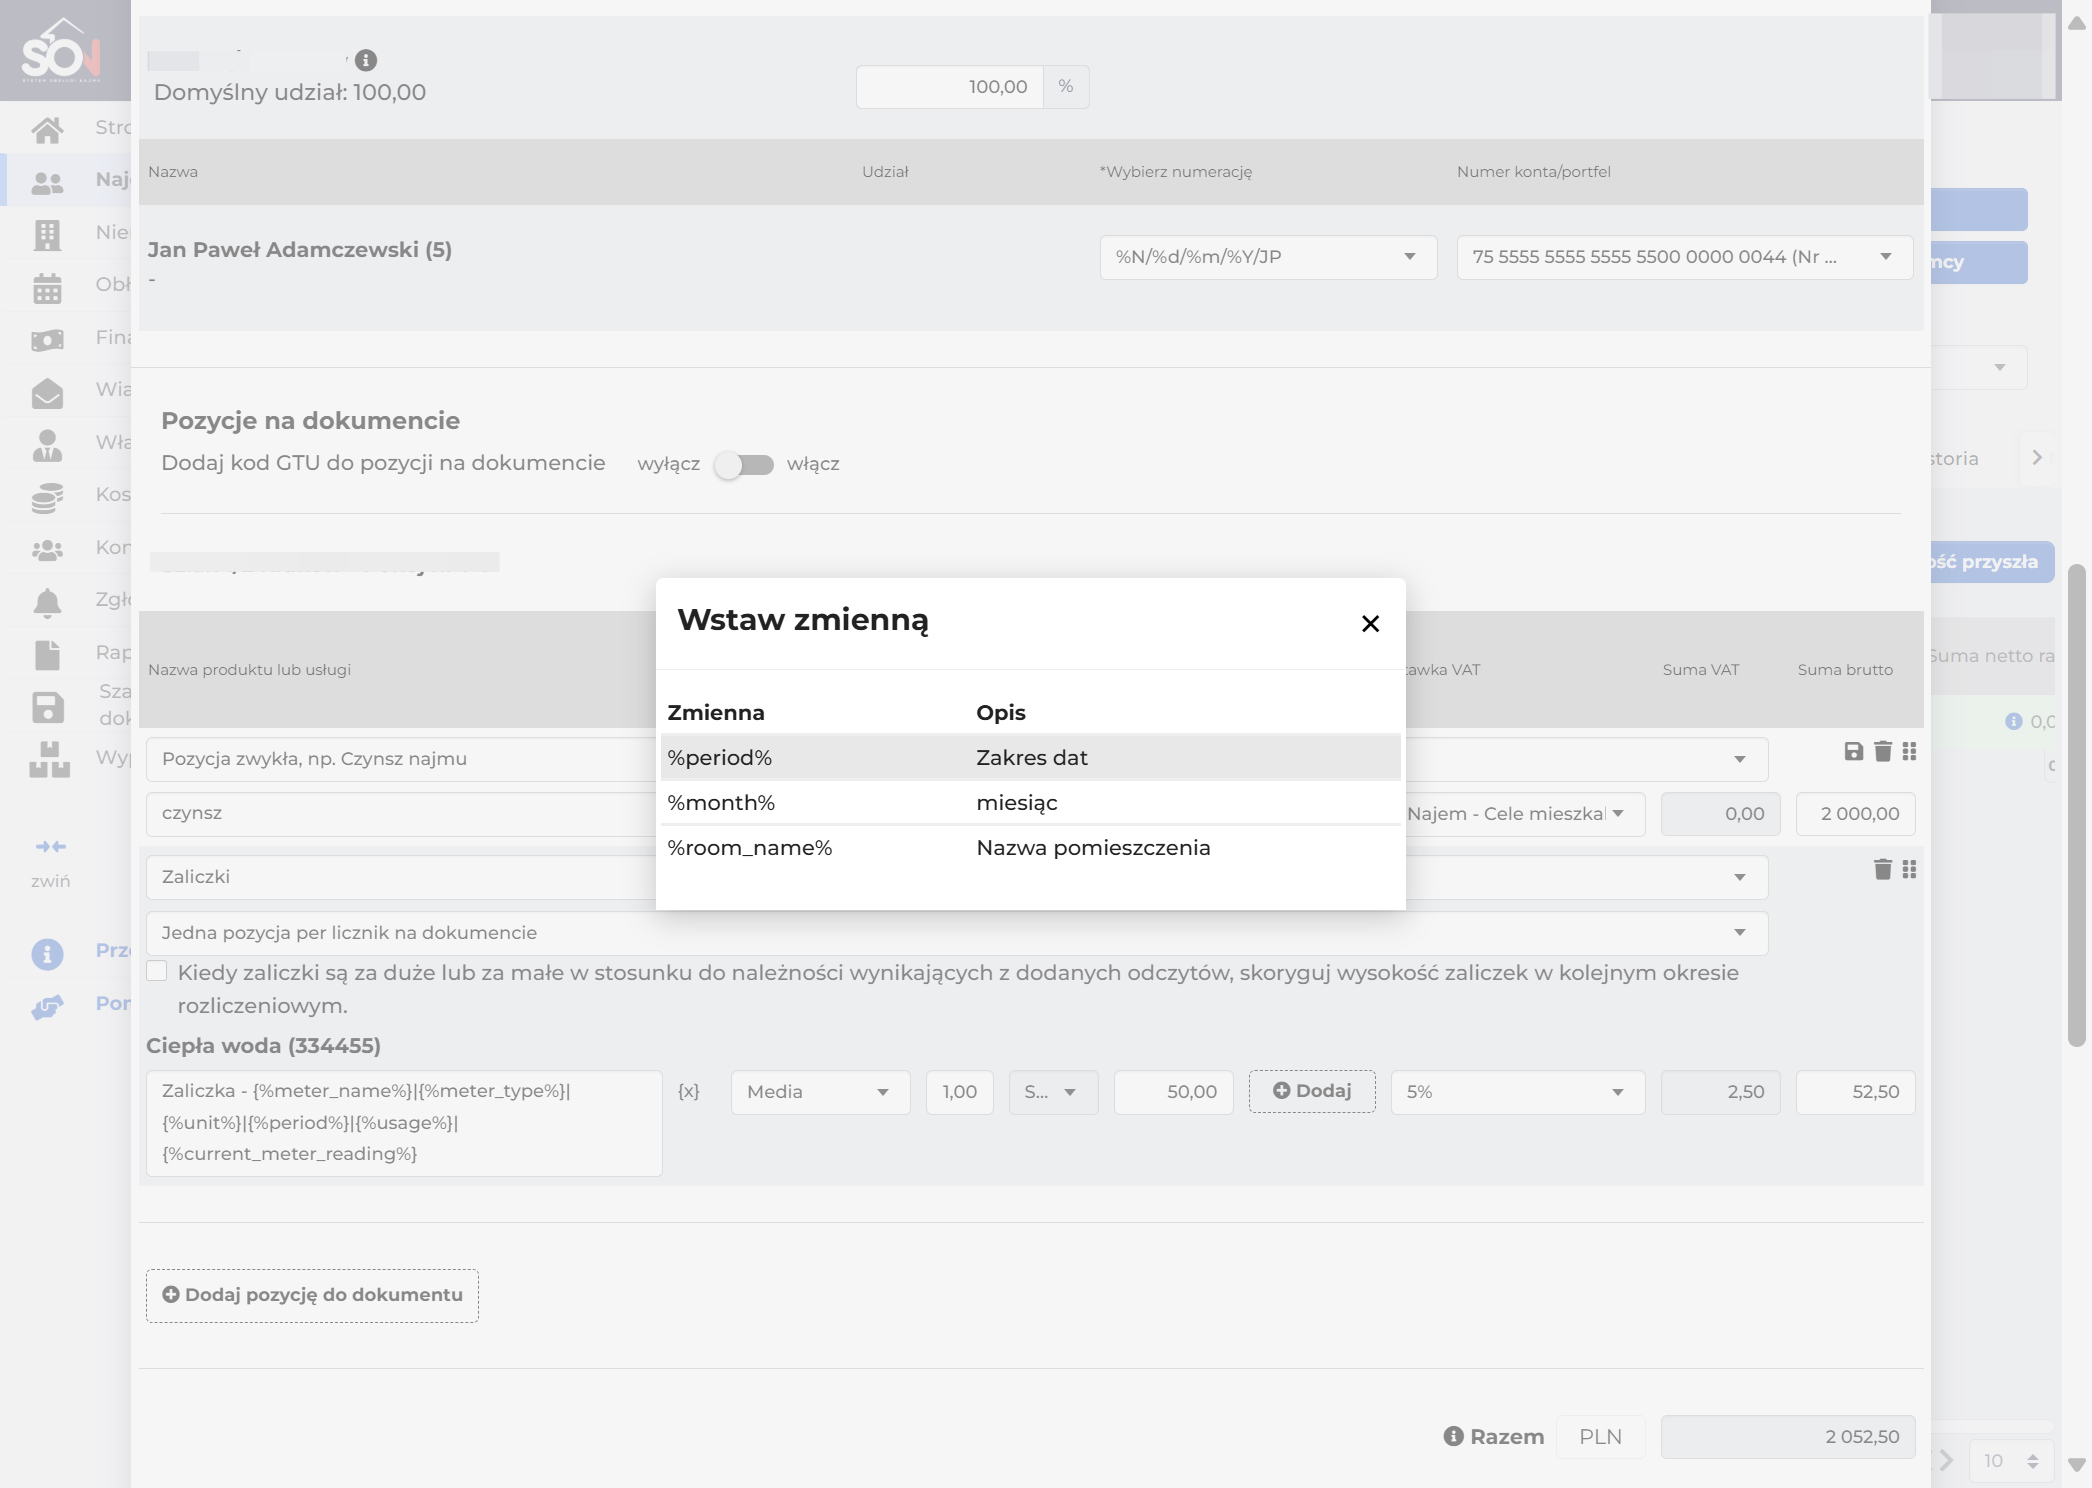Close the Wstaw zmienną dialog
This screenshot has height=1488, width=2092.
[1370, 623]
